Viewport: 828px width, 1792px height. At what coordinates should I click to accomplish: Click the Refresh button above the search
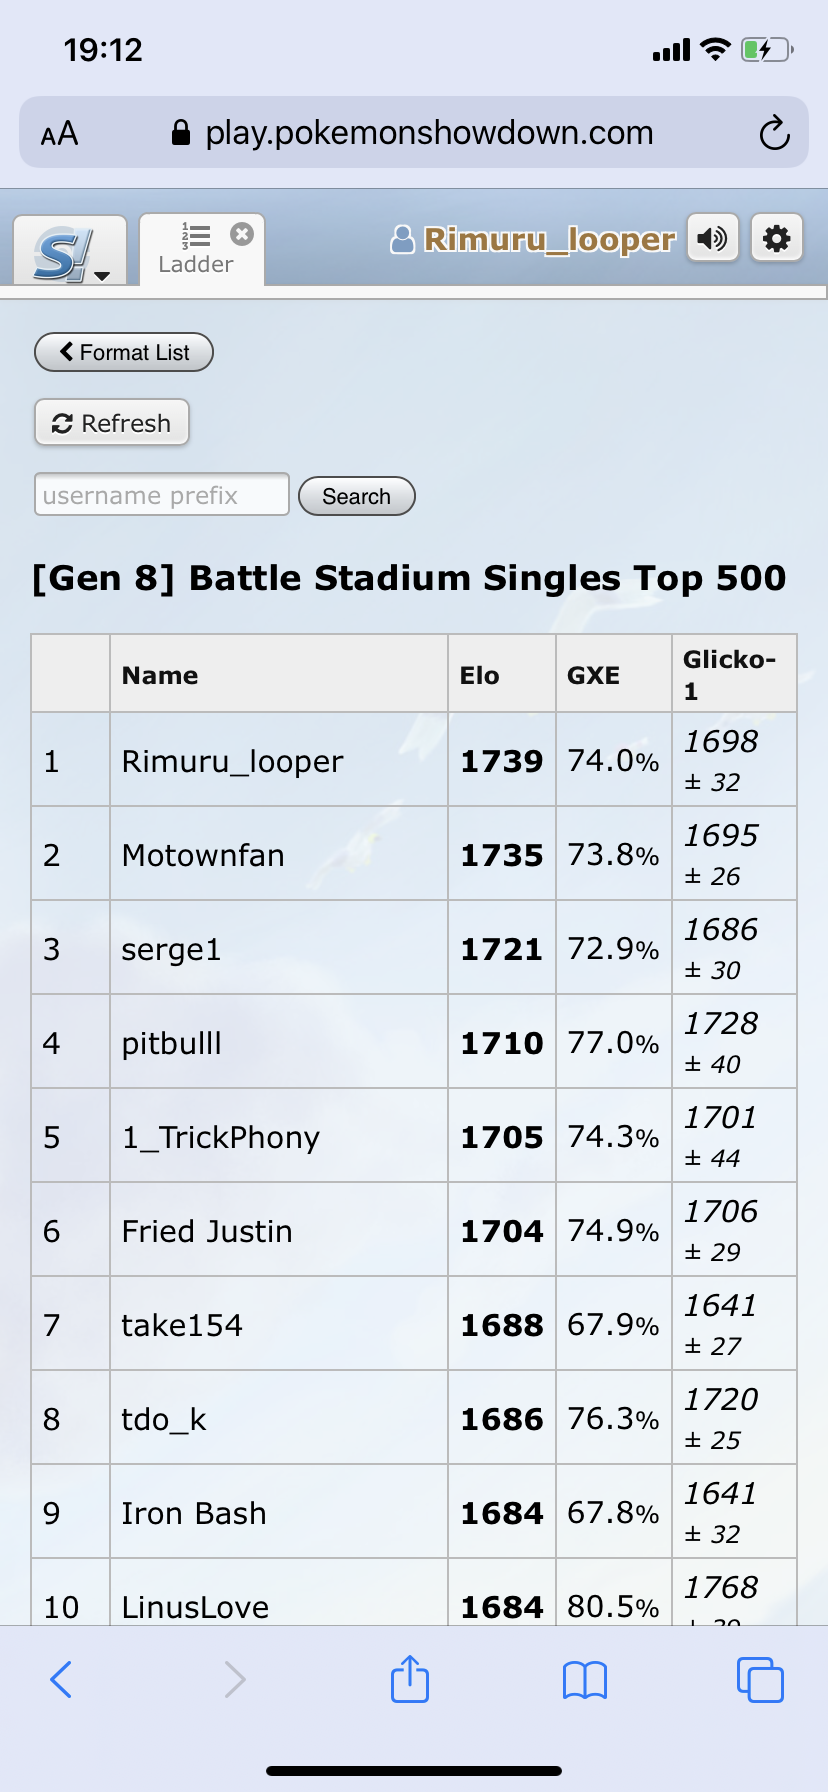point(111,423)
